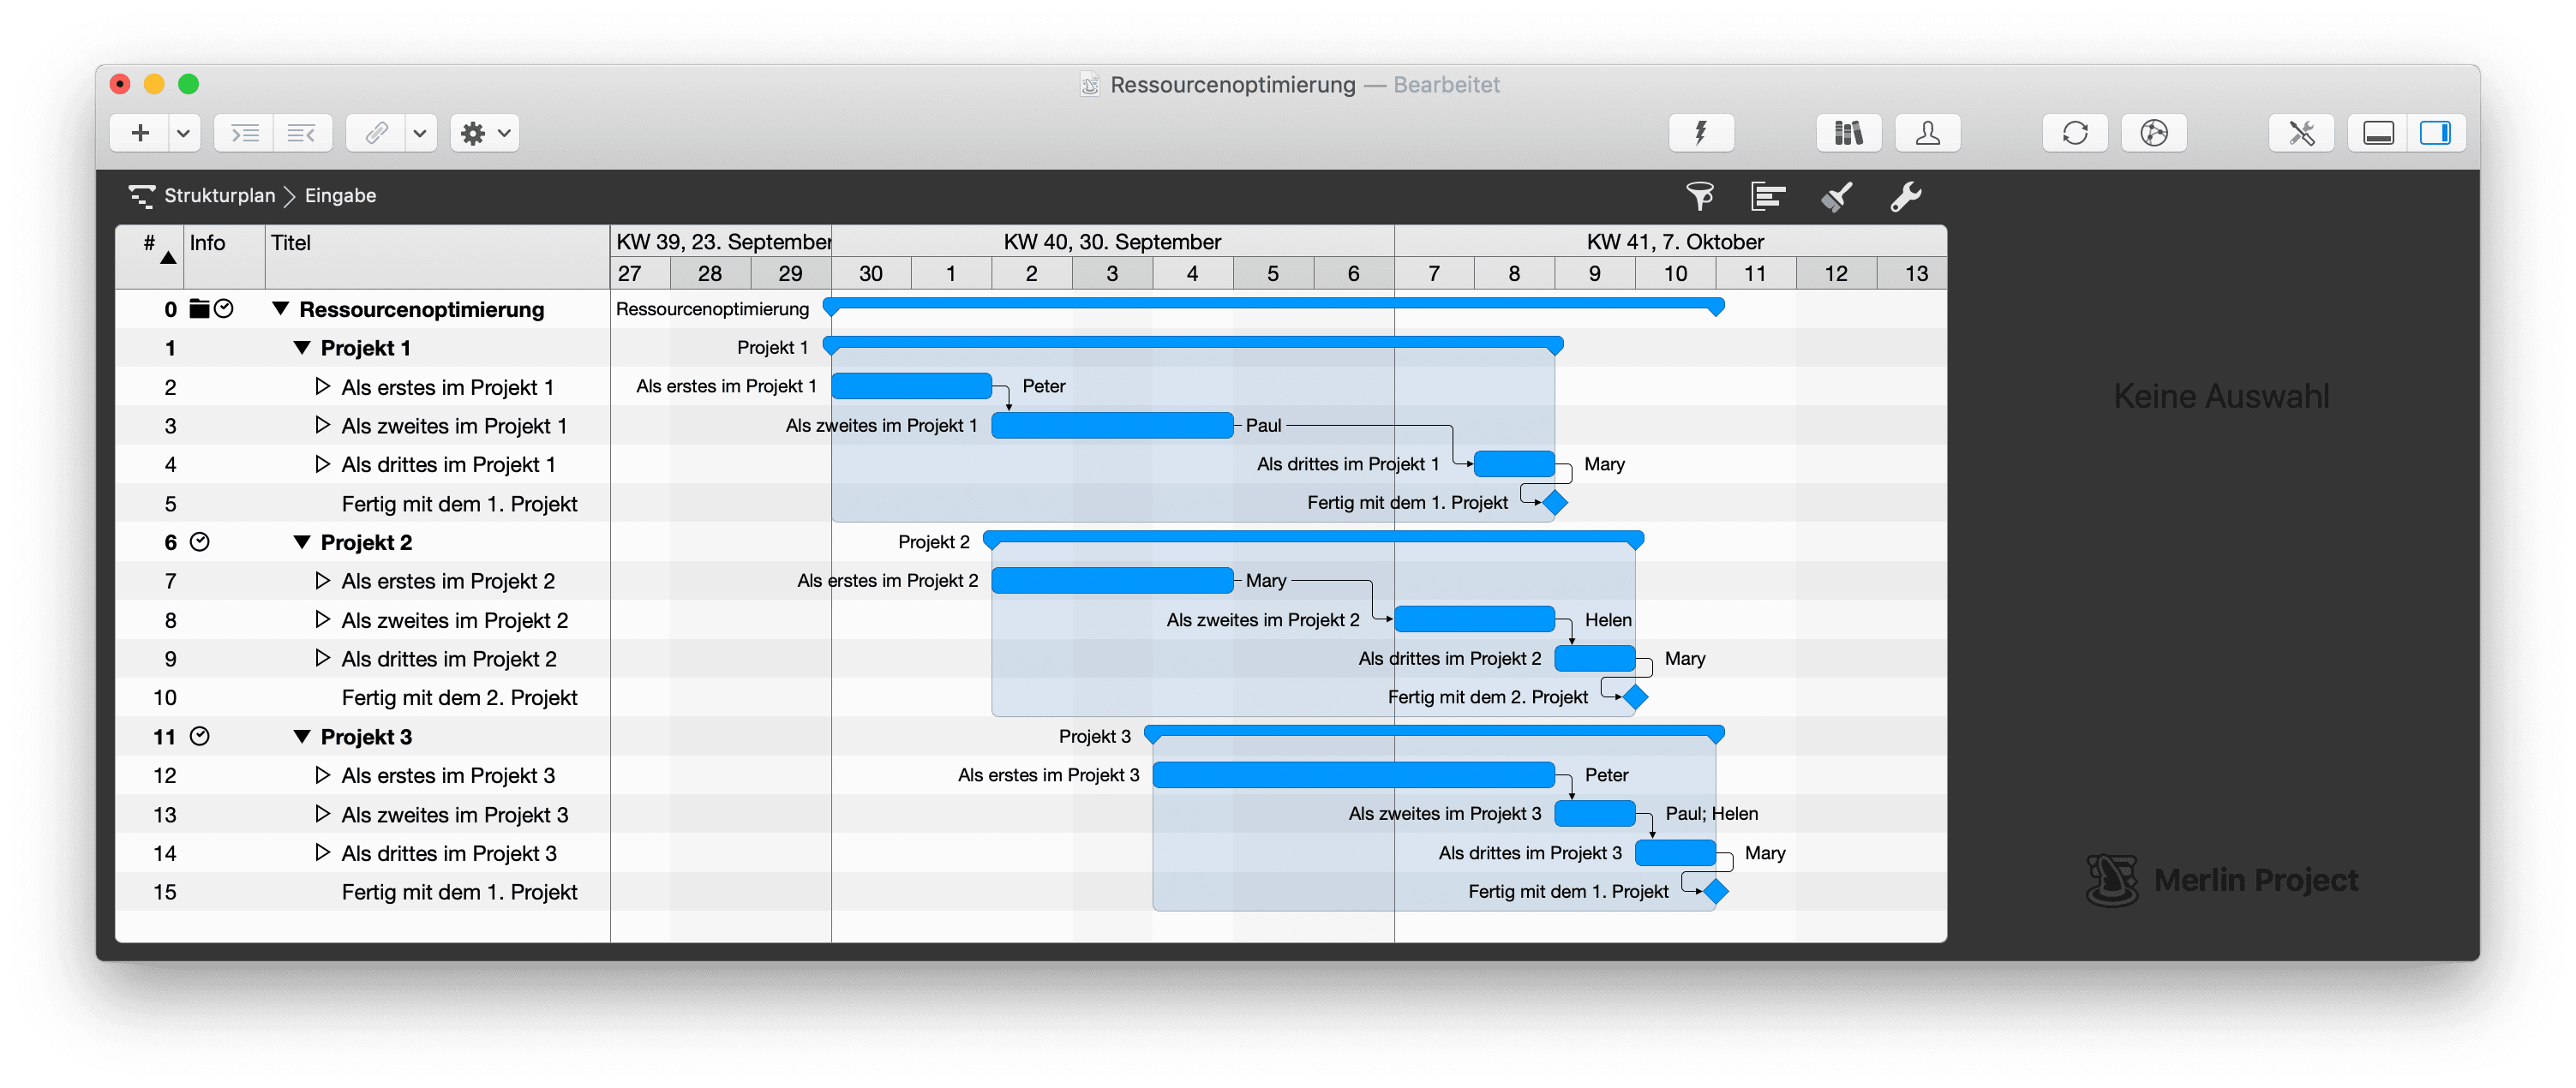Toggle the bottom panel view button
Viewport: 2576px width, 1088px height.
(x=2378, y=133)
